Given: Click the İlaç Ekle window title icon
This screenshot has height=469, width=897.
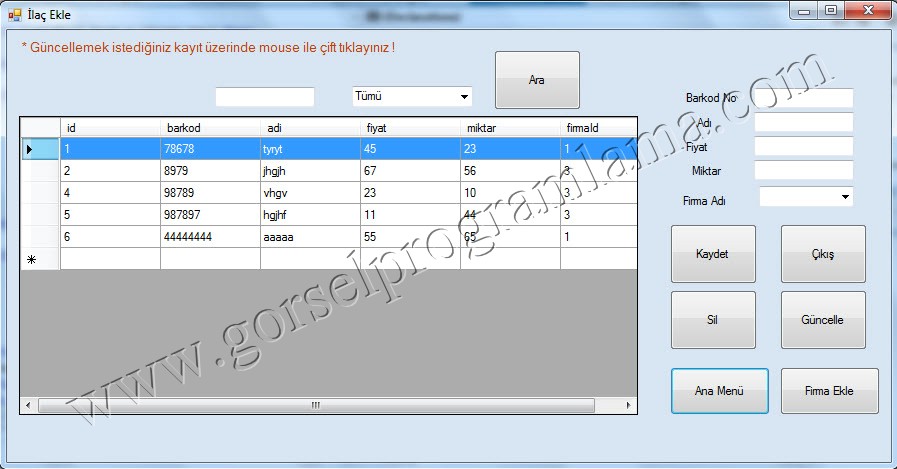Looking at the screenshot, I should point(14,15).
